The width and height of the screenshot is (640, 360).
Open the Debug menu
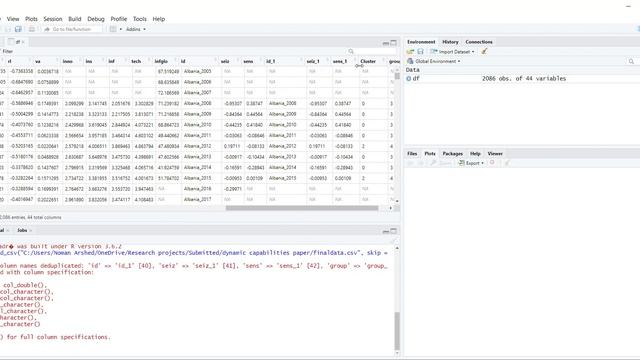coord(96,19)
